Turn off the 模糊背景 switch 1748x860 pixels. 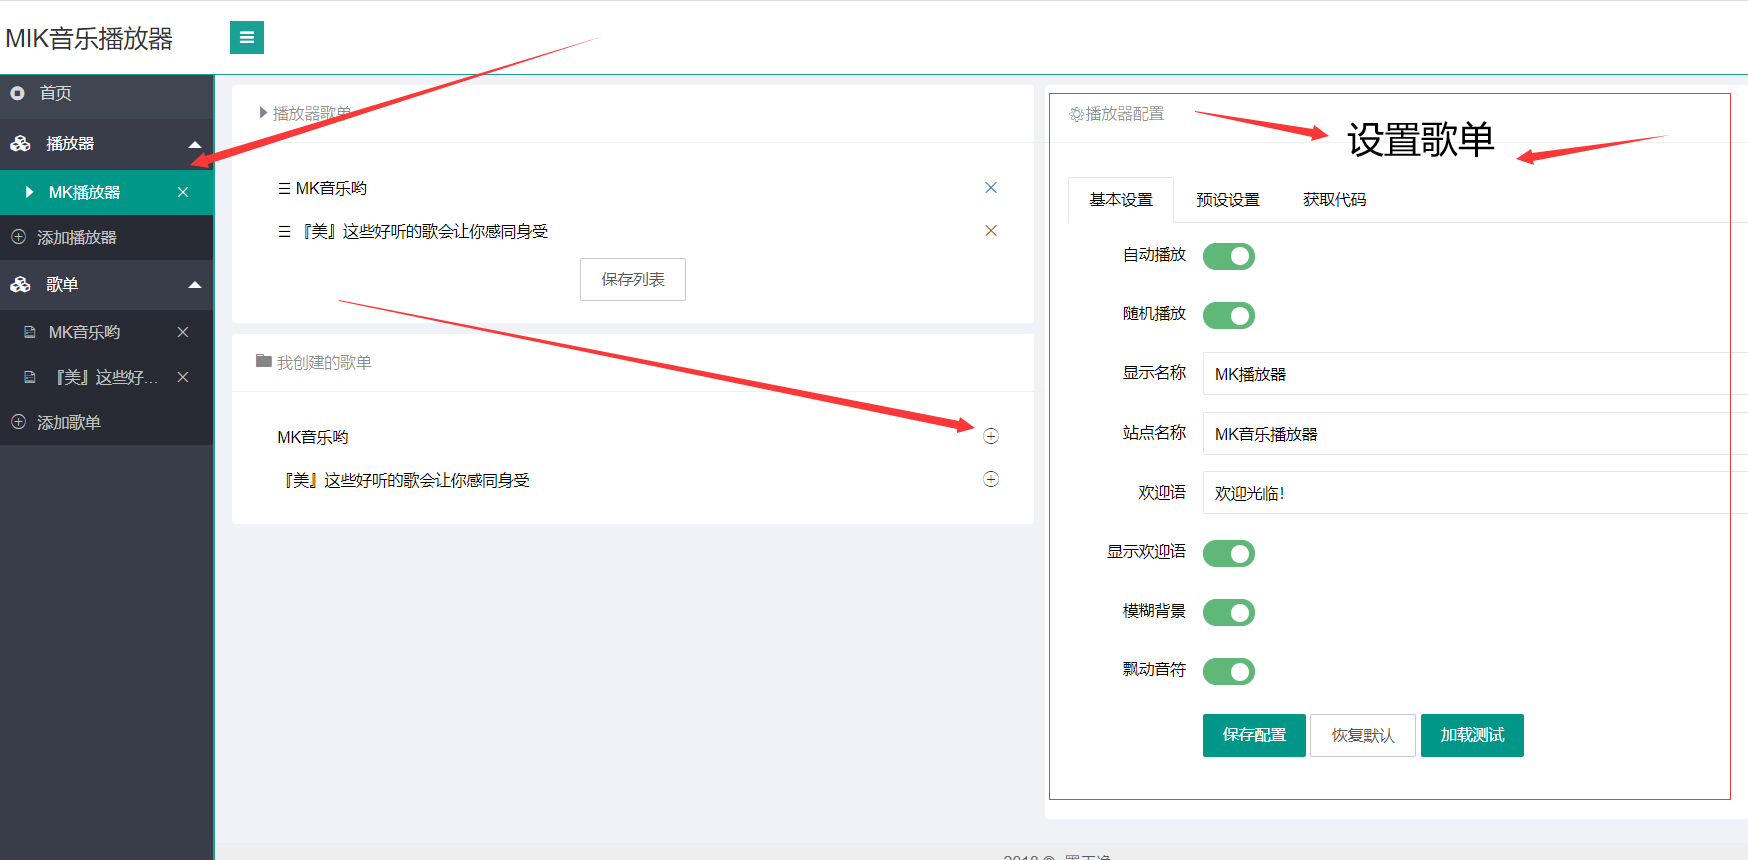click(1228, 612)
